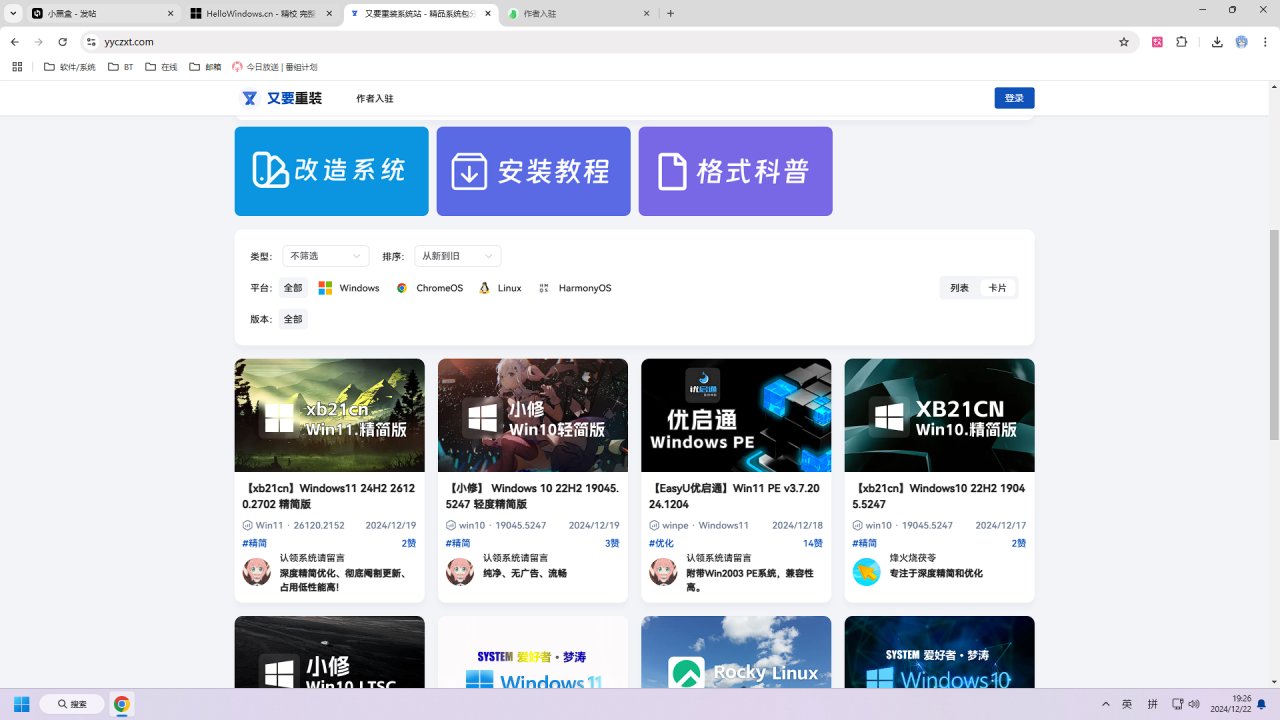Open the notification bell in taskbar
1280x720 pixels.
coord(1262,704)
